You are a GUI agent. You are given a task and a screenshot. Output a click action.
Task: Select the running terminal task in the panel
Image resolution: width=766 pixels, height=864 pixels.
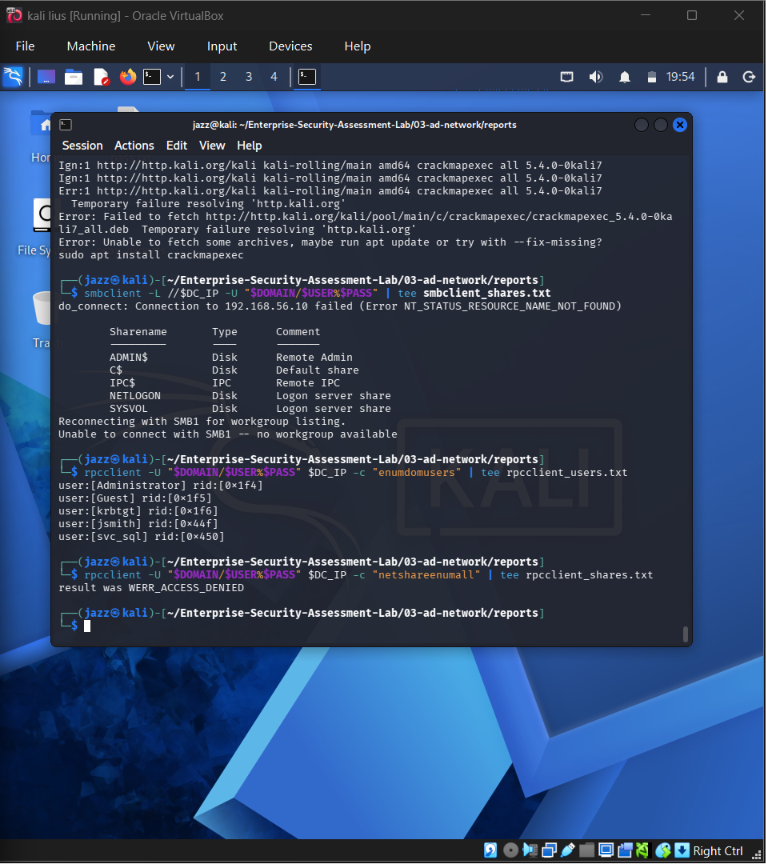(307, 77)
